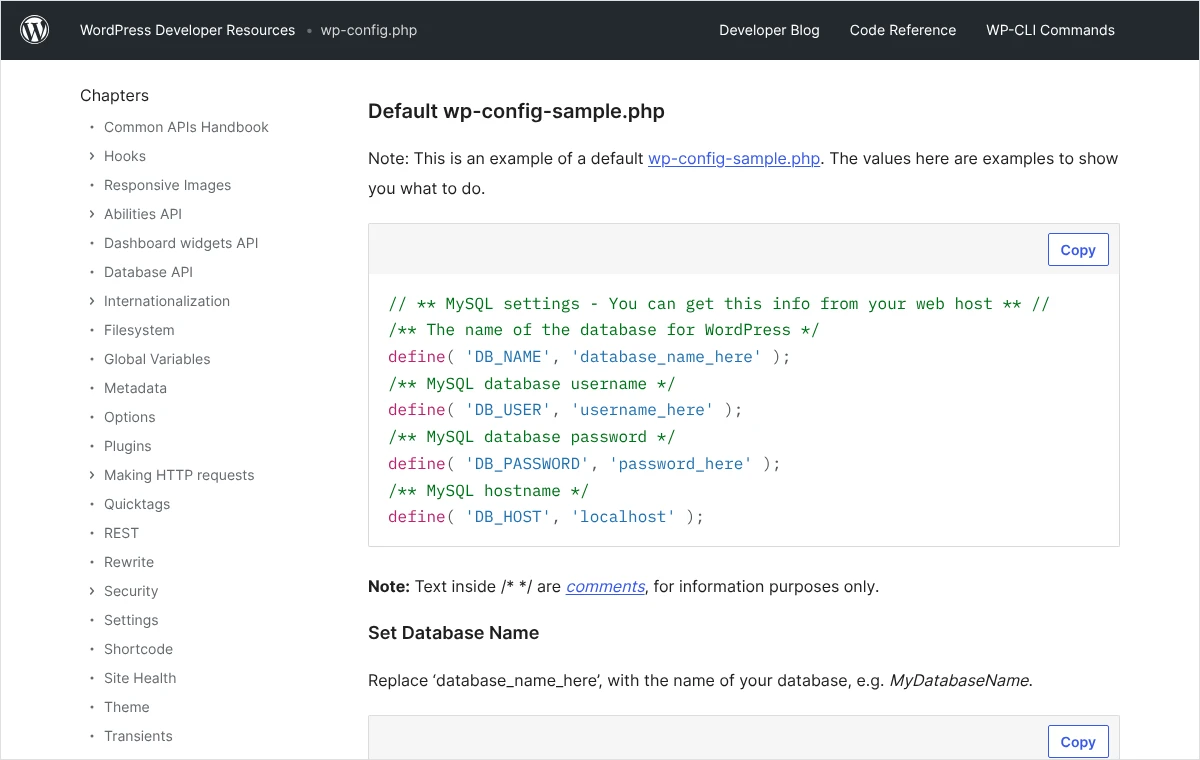Screen dimensions: 1200x760
Task: Visit the Internationalization chapter page
Action: [167, 301]
